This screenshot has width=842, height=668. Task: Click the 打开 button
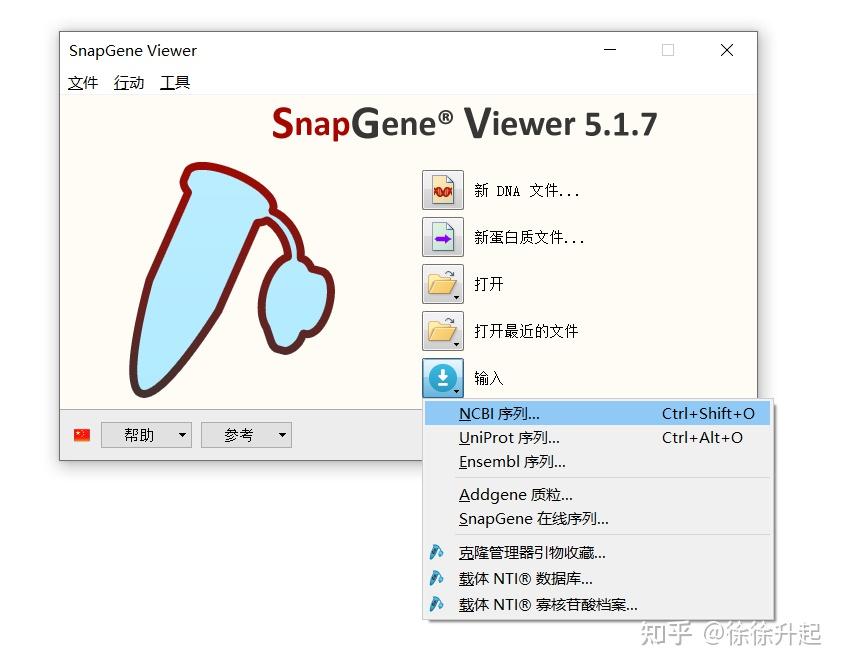click(x=489, y=284)
